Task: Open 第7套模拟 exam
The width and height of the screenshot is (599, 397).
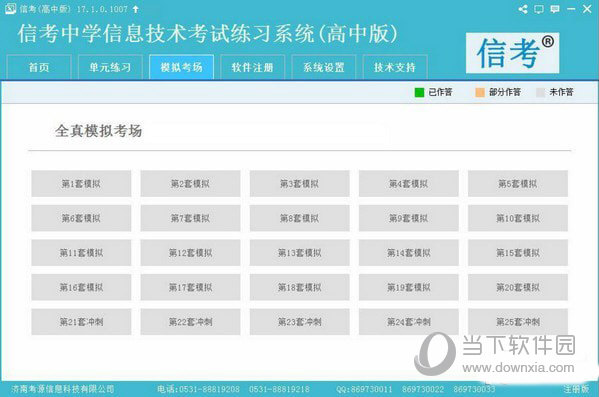Action: point(190,218)
